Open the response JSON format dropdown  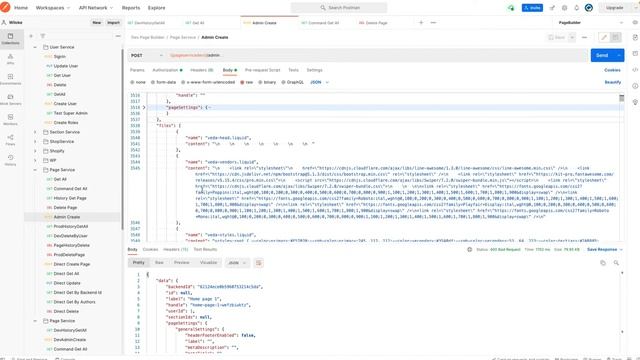coord(237,263)
